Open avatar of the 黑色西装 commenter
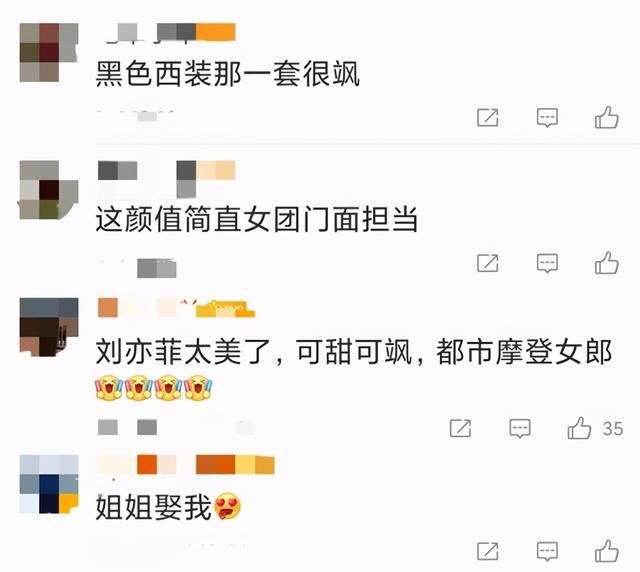Viewport: 640px width, 572px height. [x=49, y=52]
